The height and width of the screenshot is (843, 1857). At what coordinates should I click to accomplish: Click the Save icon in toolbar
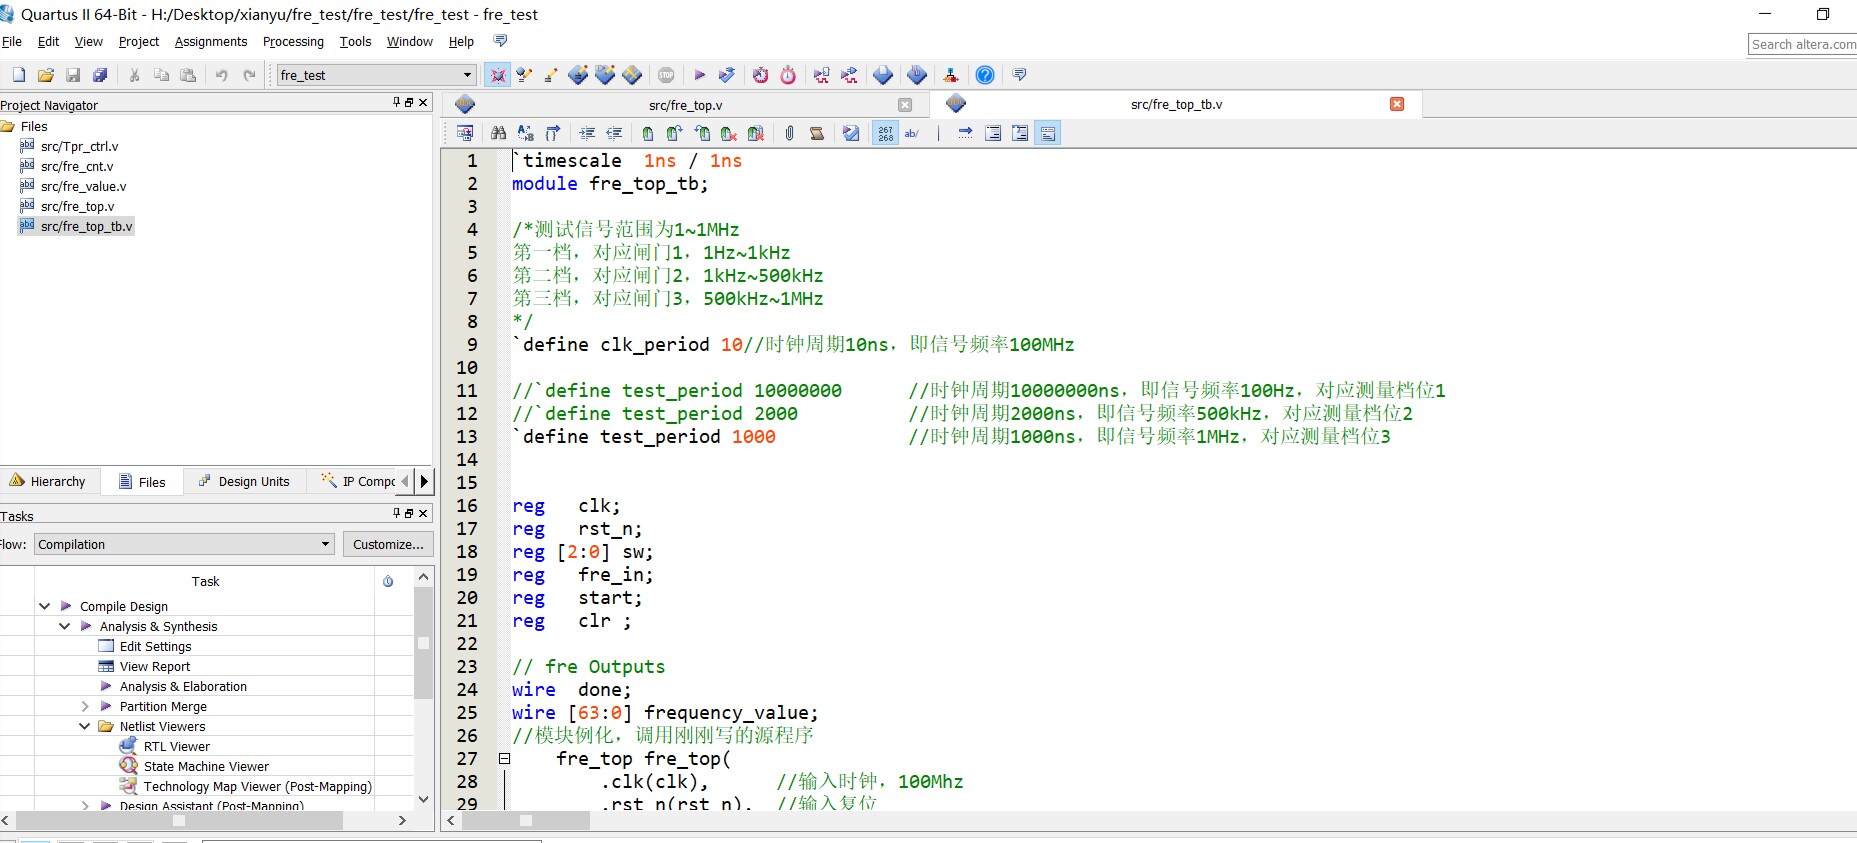(x=73, y=75)
